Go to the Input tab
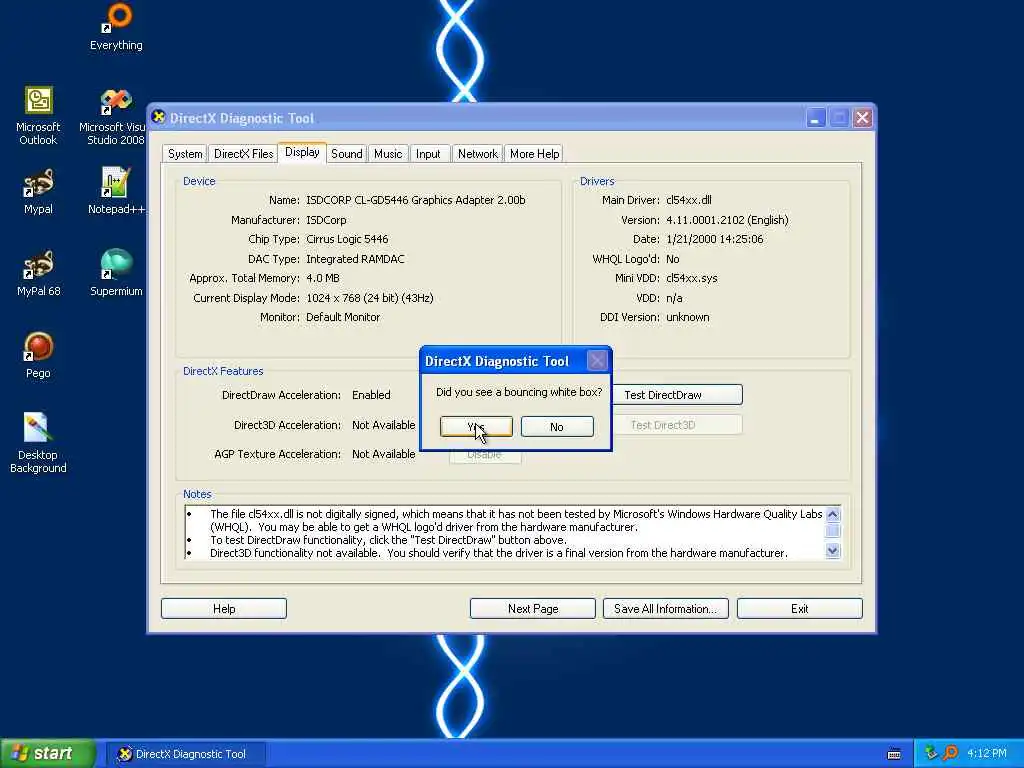Screen dimensions: 1024x768 pos(428,154)
